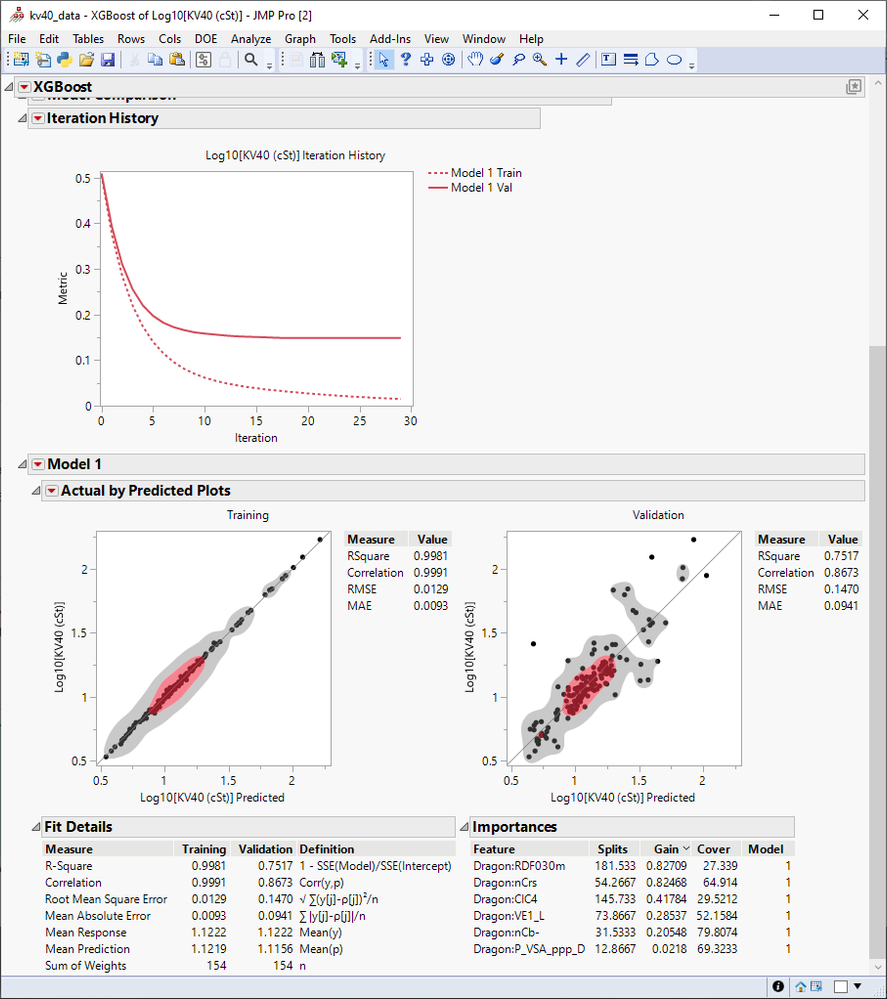Open the Analyze menu

[251, 39]
